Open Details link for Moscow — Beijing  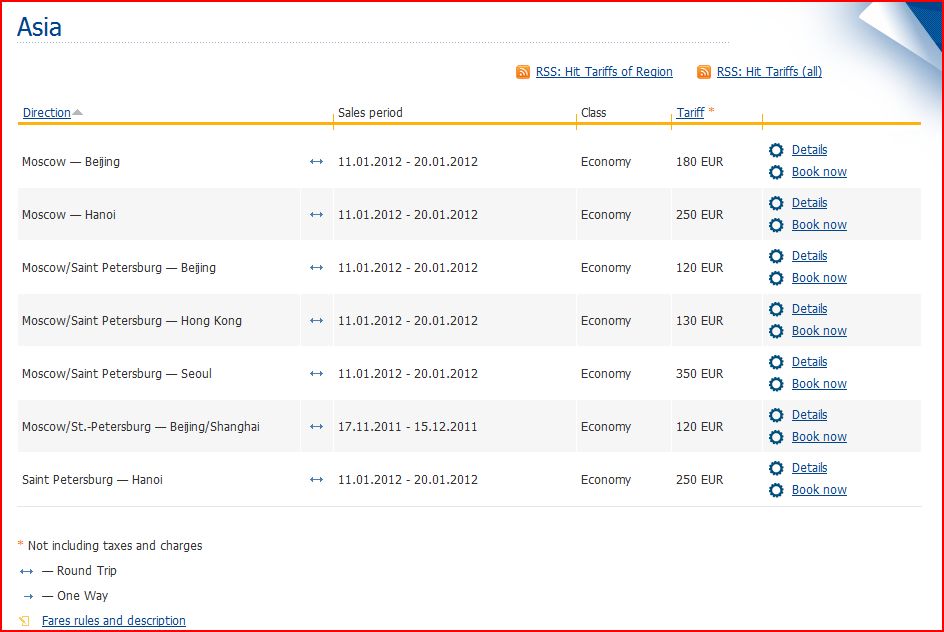pyautogui.click(x=809, y=150)
